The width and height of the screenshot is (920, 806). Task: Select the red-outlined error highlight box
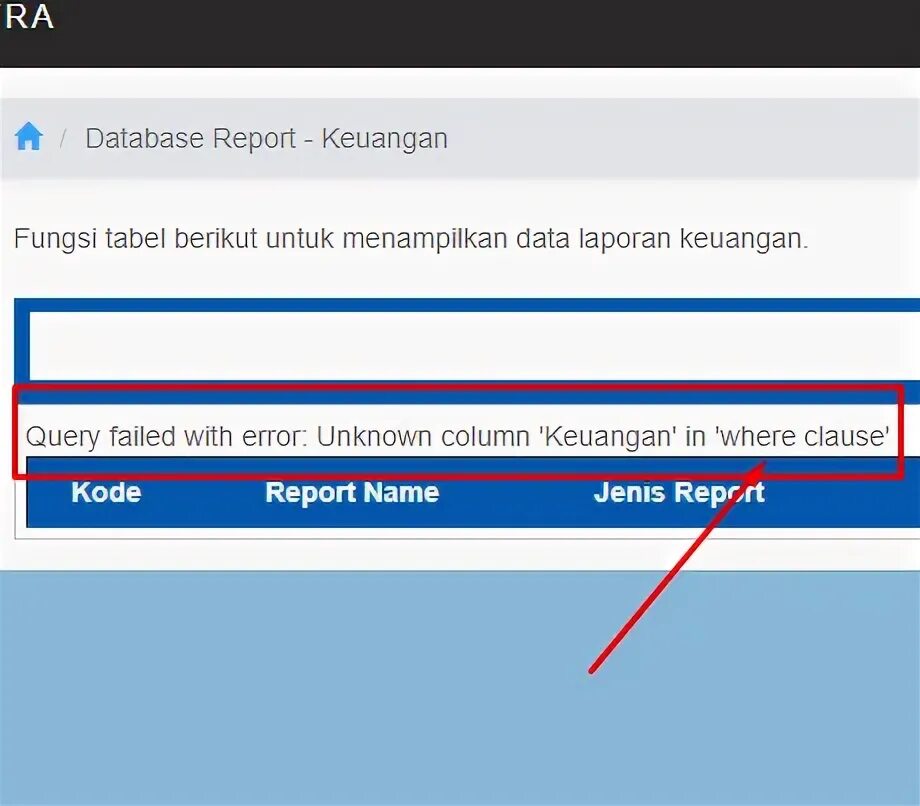458,434
